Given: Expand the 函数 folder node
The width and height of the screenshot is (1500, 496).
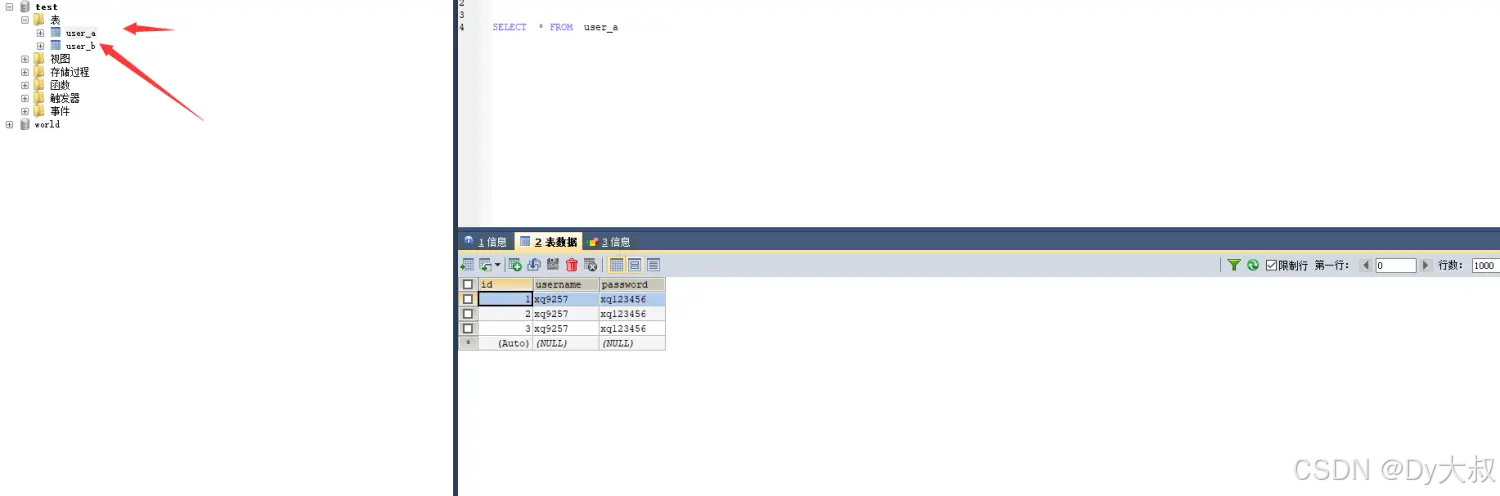Looking at the screenshot, I should pyautogui.click(x=25, y=85).
